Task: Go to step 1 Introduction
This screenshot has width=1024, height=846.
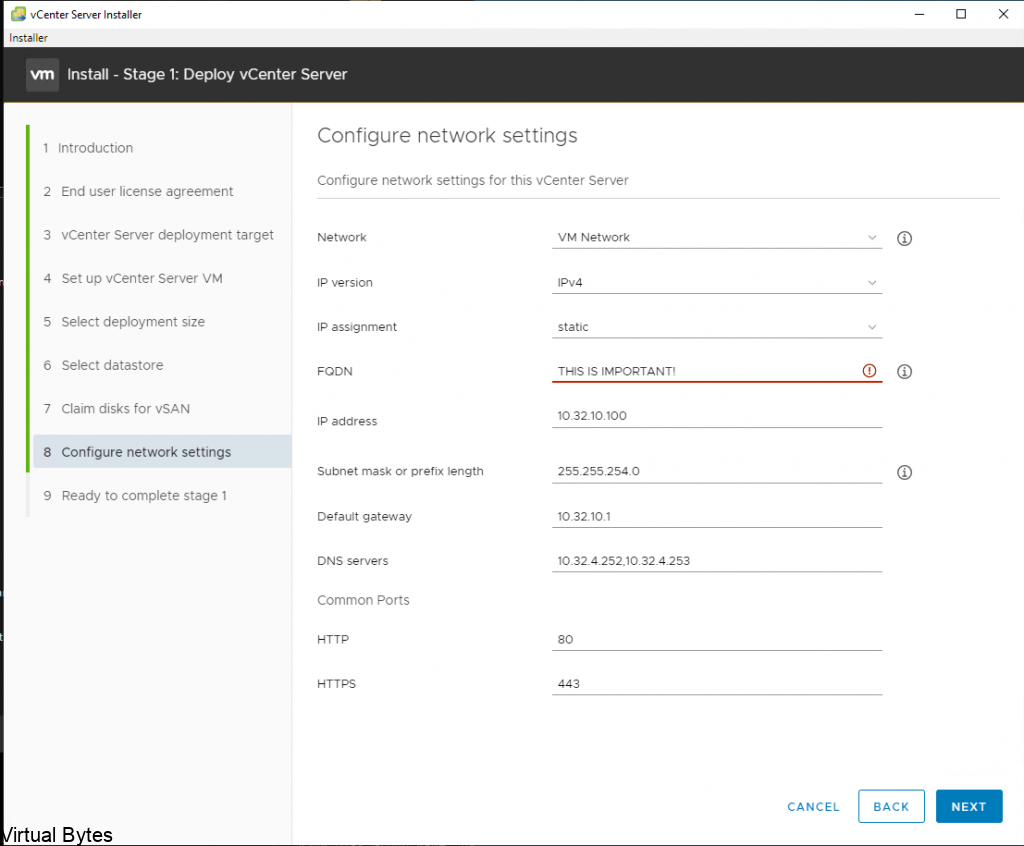Action: pos(88,148)
